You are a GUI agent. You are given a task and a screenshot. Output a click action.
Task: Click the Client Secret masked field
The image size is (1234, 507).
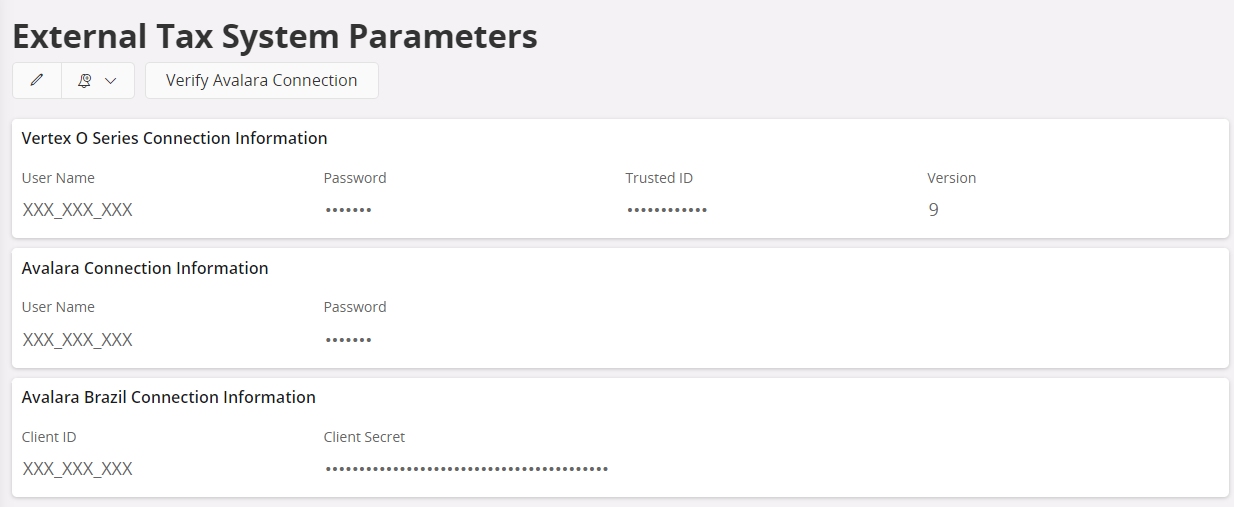coord(466,469)
